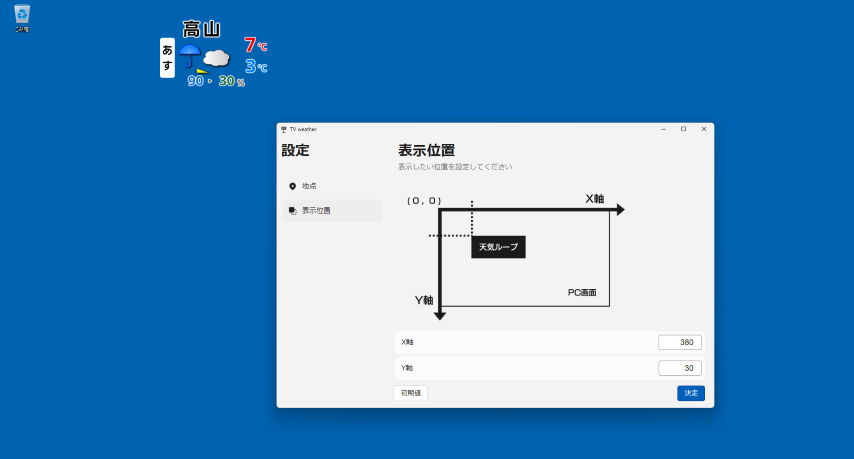Screen dimensions: 854x459
Task: Click the TV weather app icon in title bar
Action: tap(284, 130)
